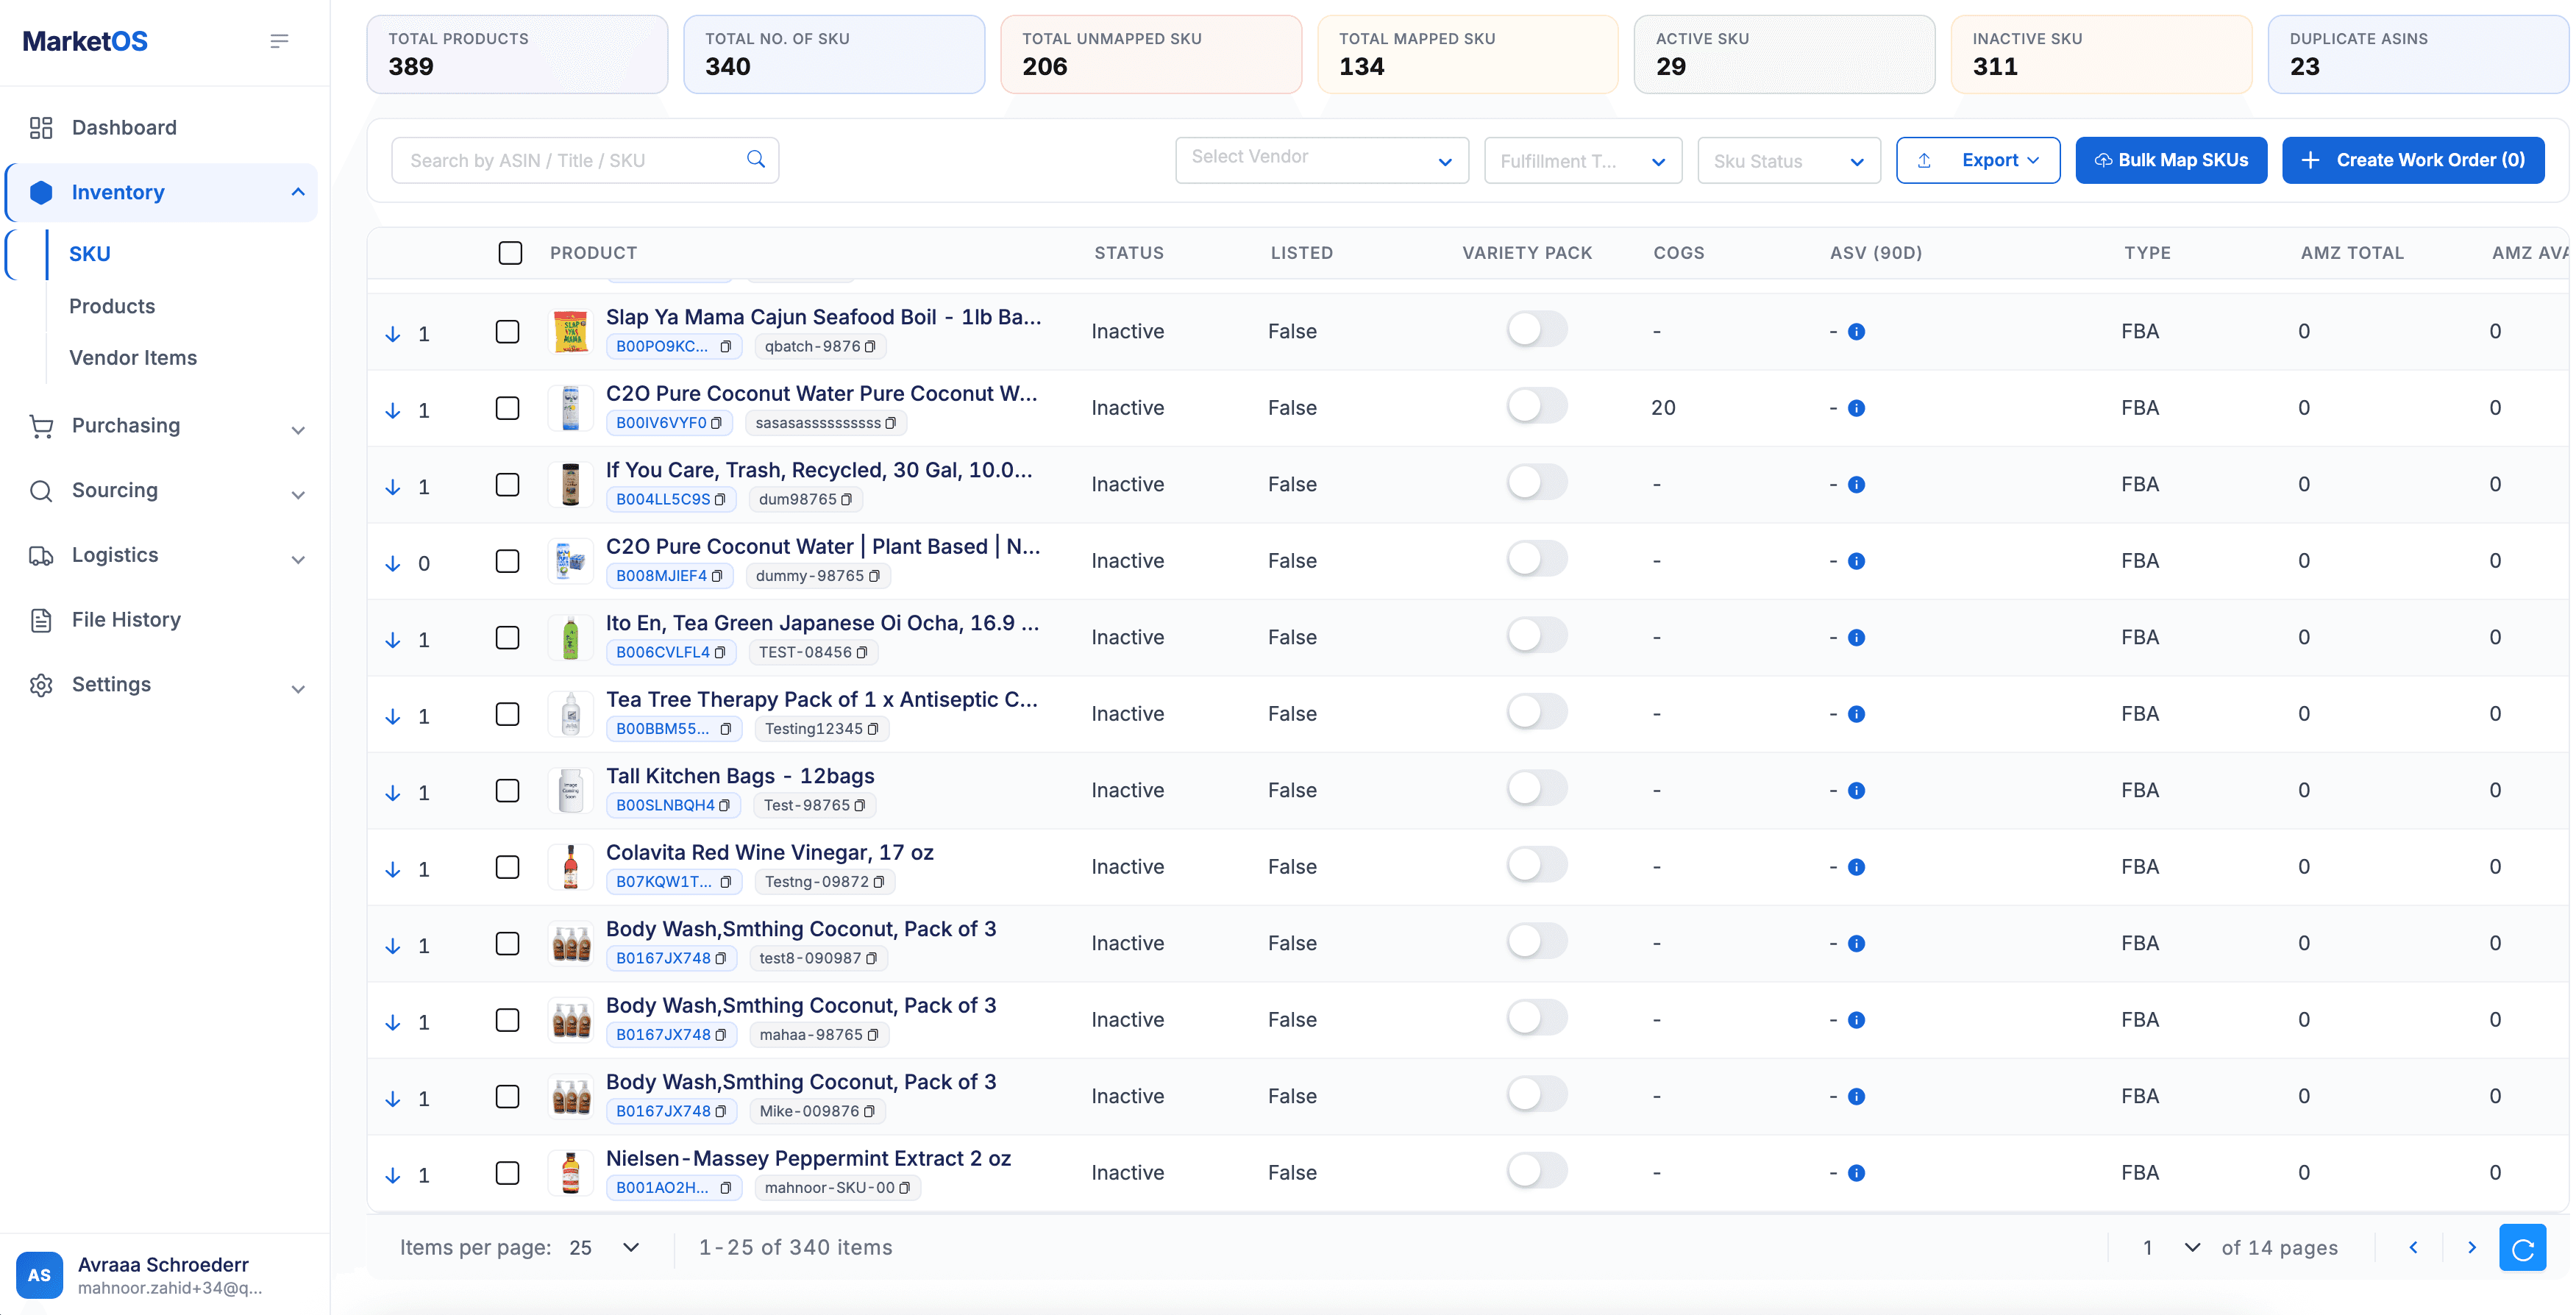
Task: Check the Tall Kitchen Bags row
Action: (508, 791)
